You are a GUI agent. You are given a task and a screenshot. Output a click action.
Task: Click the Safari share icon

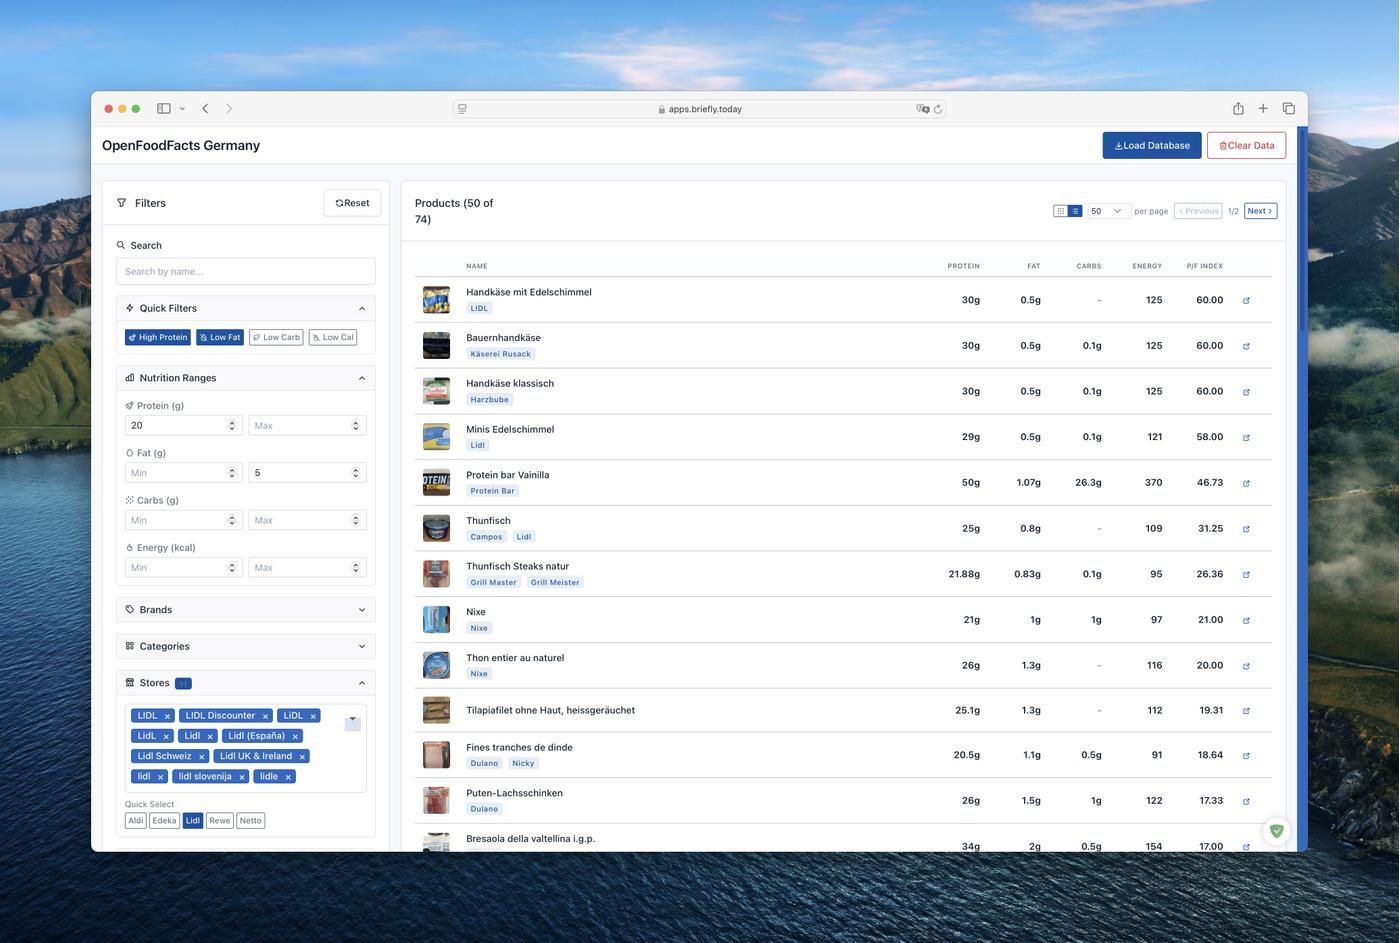pyautogui.click(x=1238, y=109)
